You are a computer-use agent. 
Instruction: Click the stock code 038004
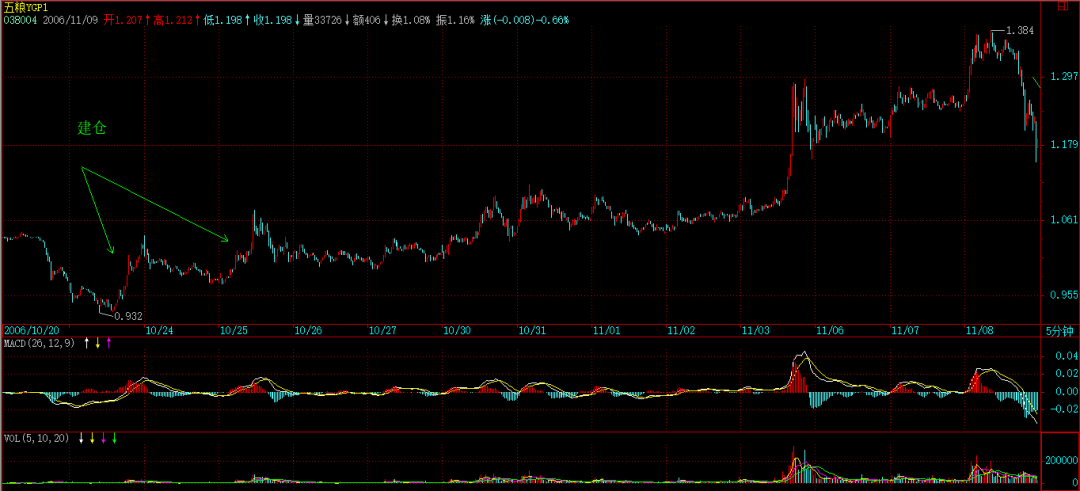tap(20, 21)
